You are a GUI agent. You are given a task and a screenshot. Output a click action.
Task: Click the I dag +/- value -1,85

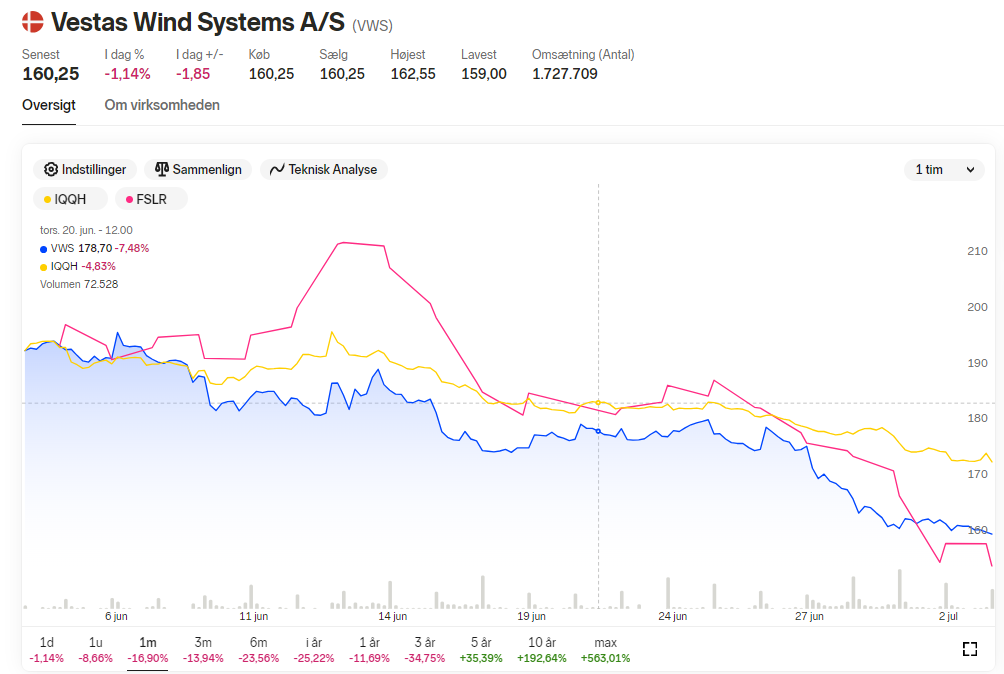pos(193,74)
